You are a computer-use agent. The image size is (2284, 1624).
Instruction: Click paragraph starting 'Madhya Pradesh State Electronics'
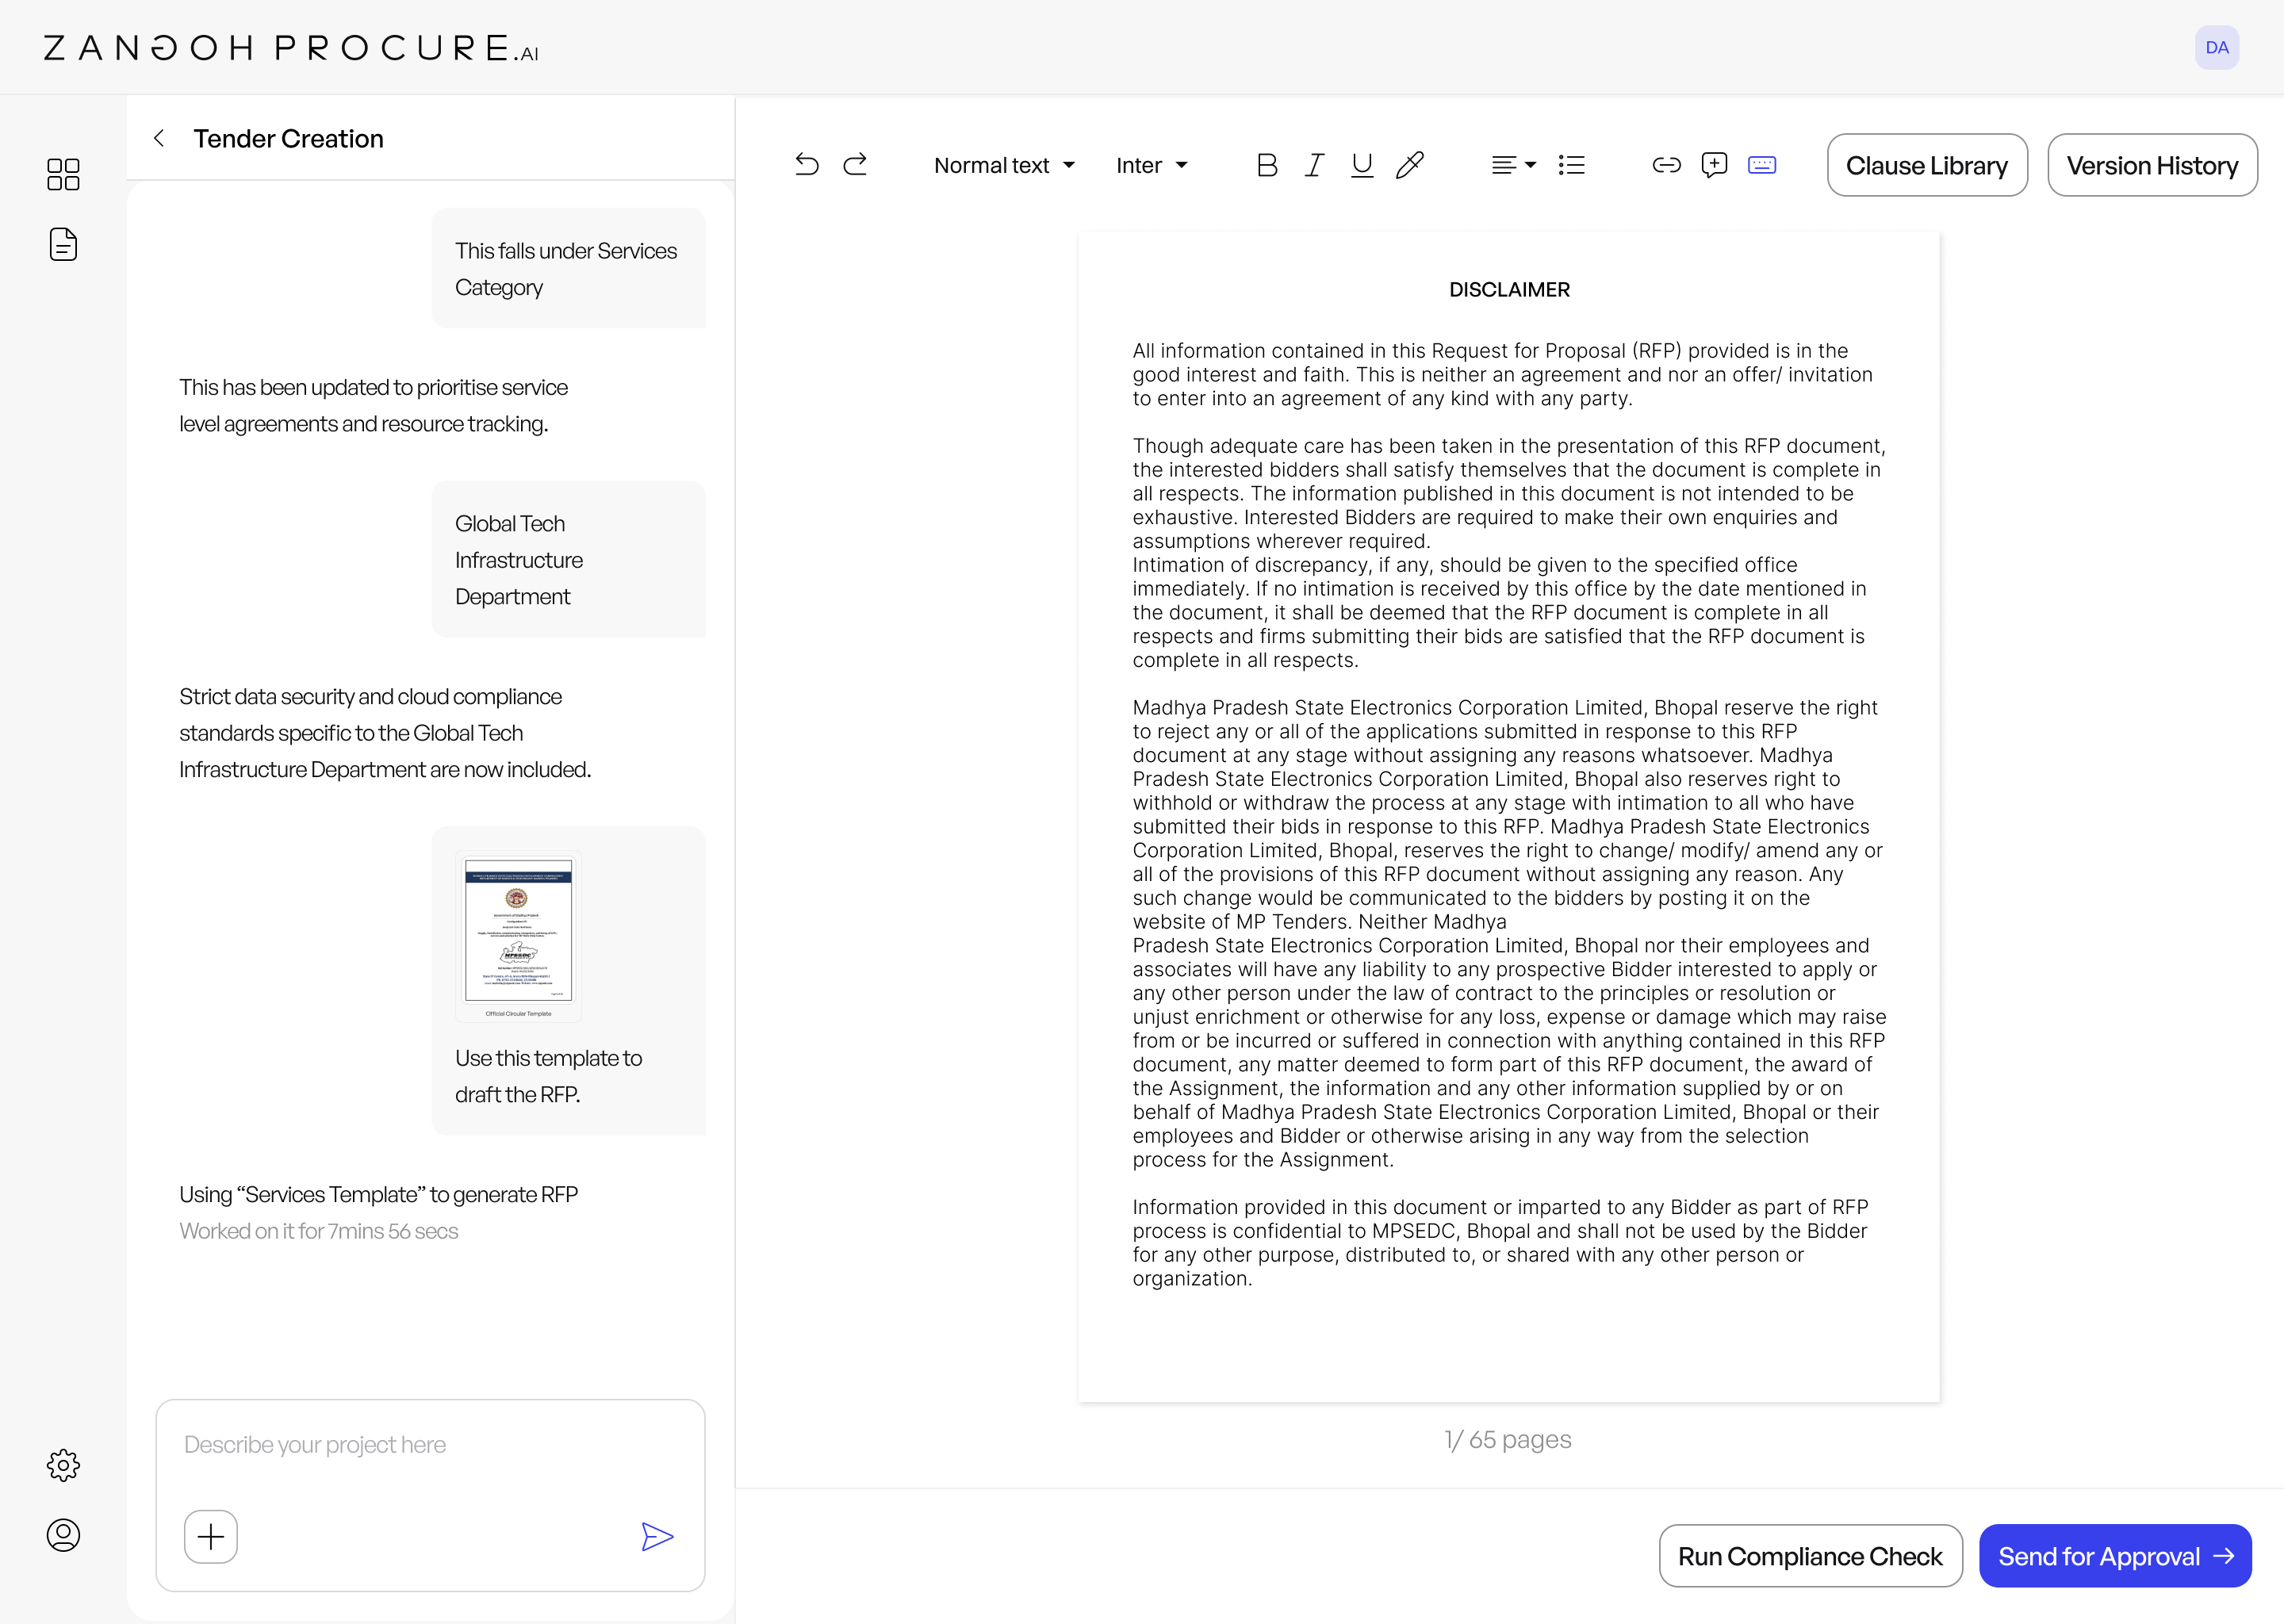(x=1509, y=933)
